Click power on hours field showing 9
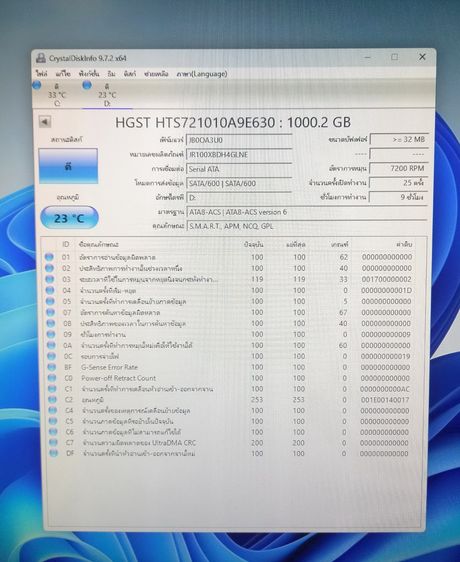Screen dimensions: 460x562 [399, 197]
